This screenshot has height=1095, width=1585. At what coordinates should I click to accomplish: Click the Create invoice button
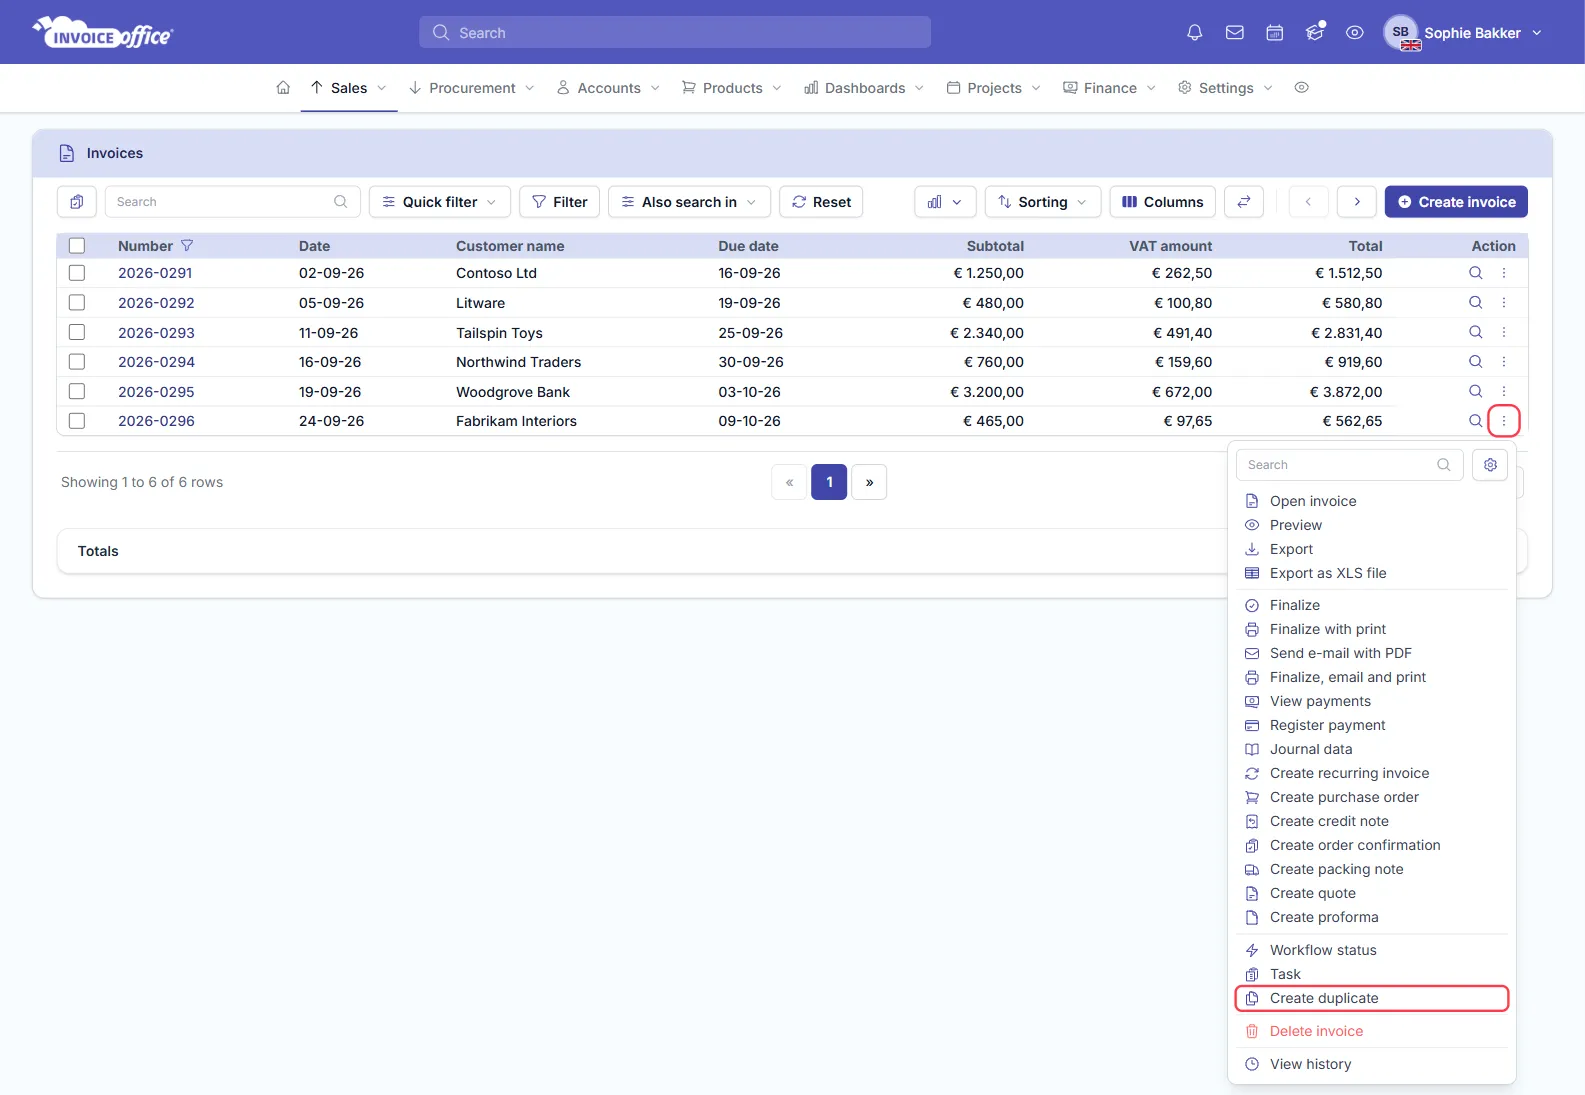tap(1456, 202)
